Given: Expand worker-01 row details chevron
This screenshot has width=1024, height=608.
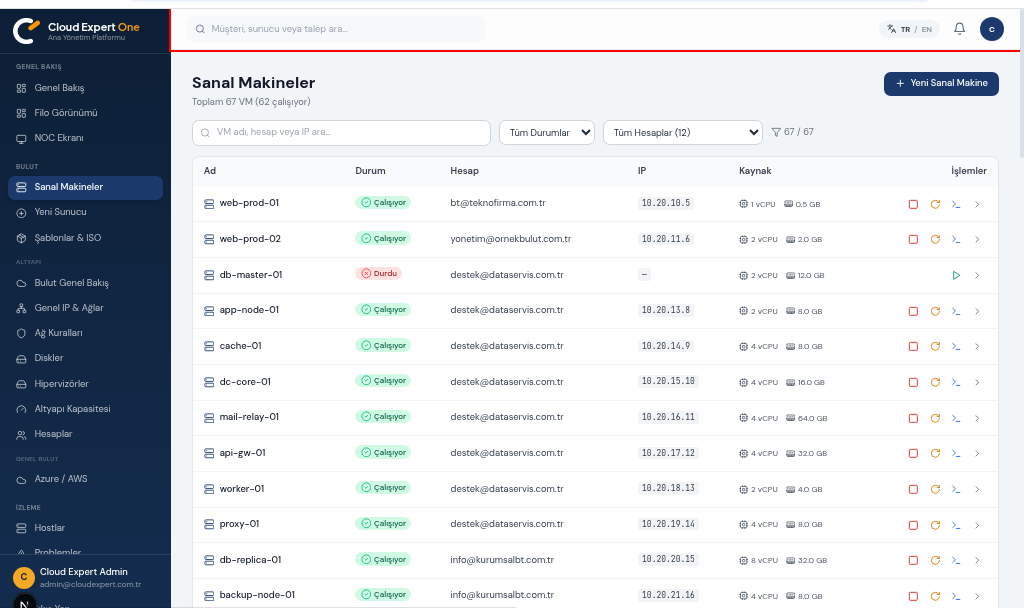Looking at the screenshot, I should 977,489.
